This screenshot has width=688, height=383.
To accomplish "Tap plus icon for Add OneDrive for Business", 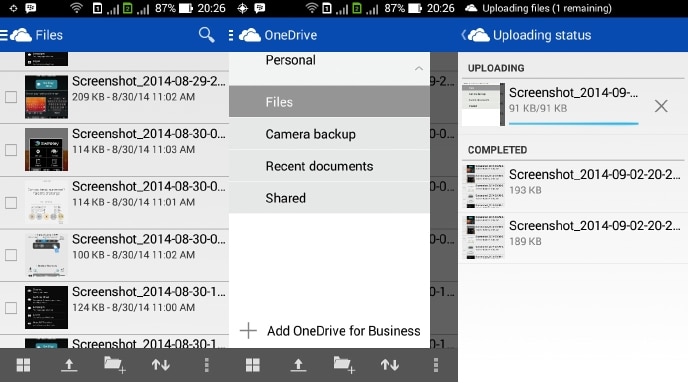I will tap(248, 330).
